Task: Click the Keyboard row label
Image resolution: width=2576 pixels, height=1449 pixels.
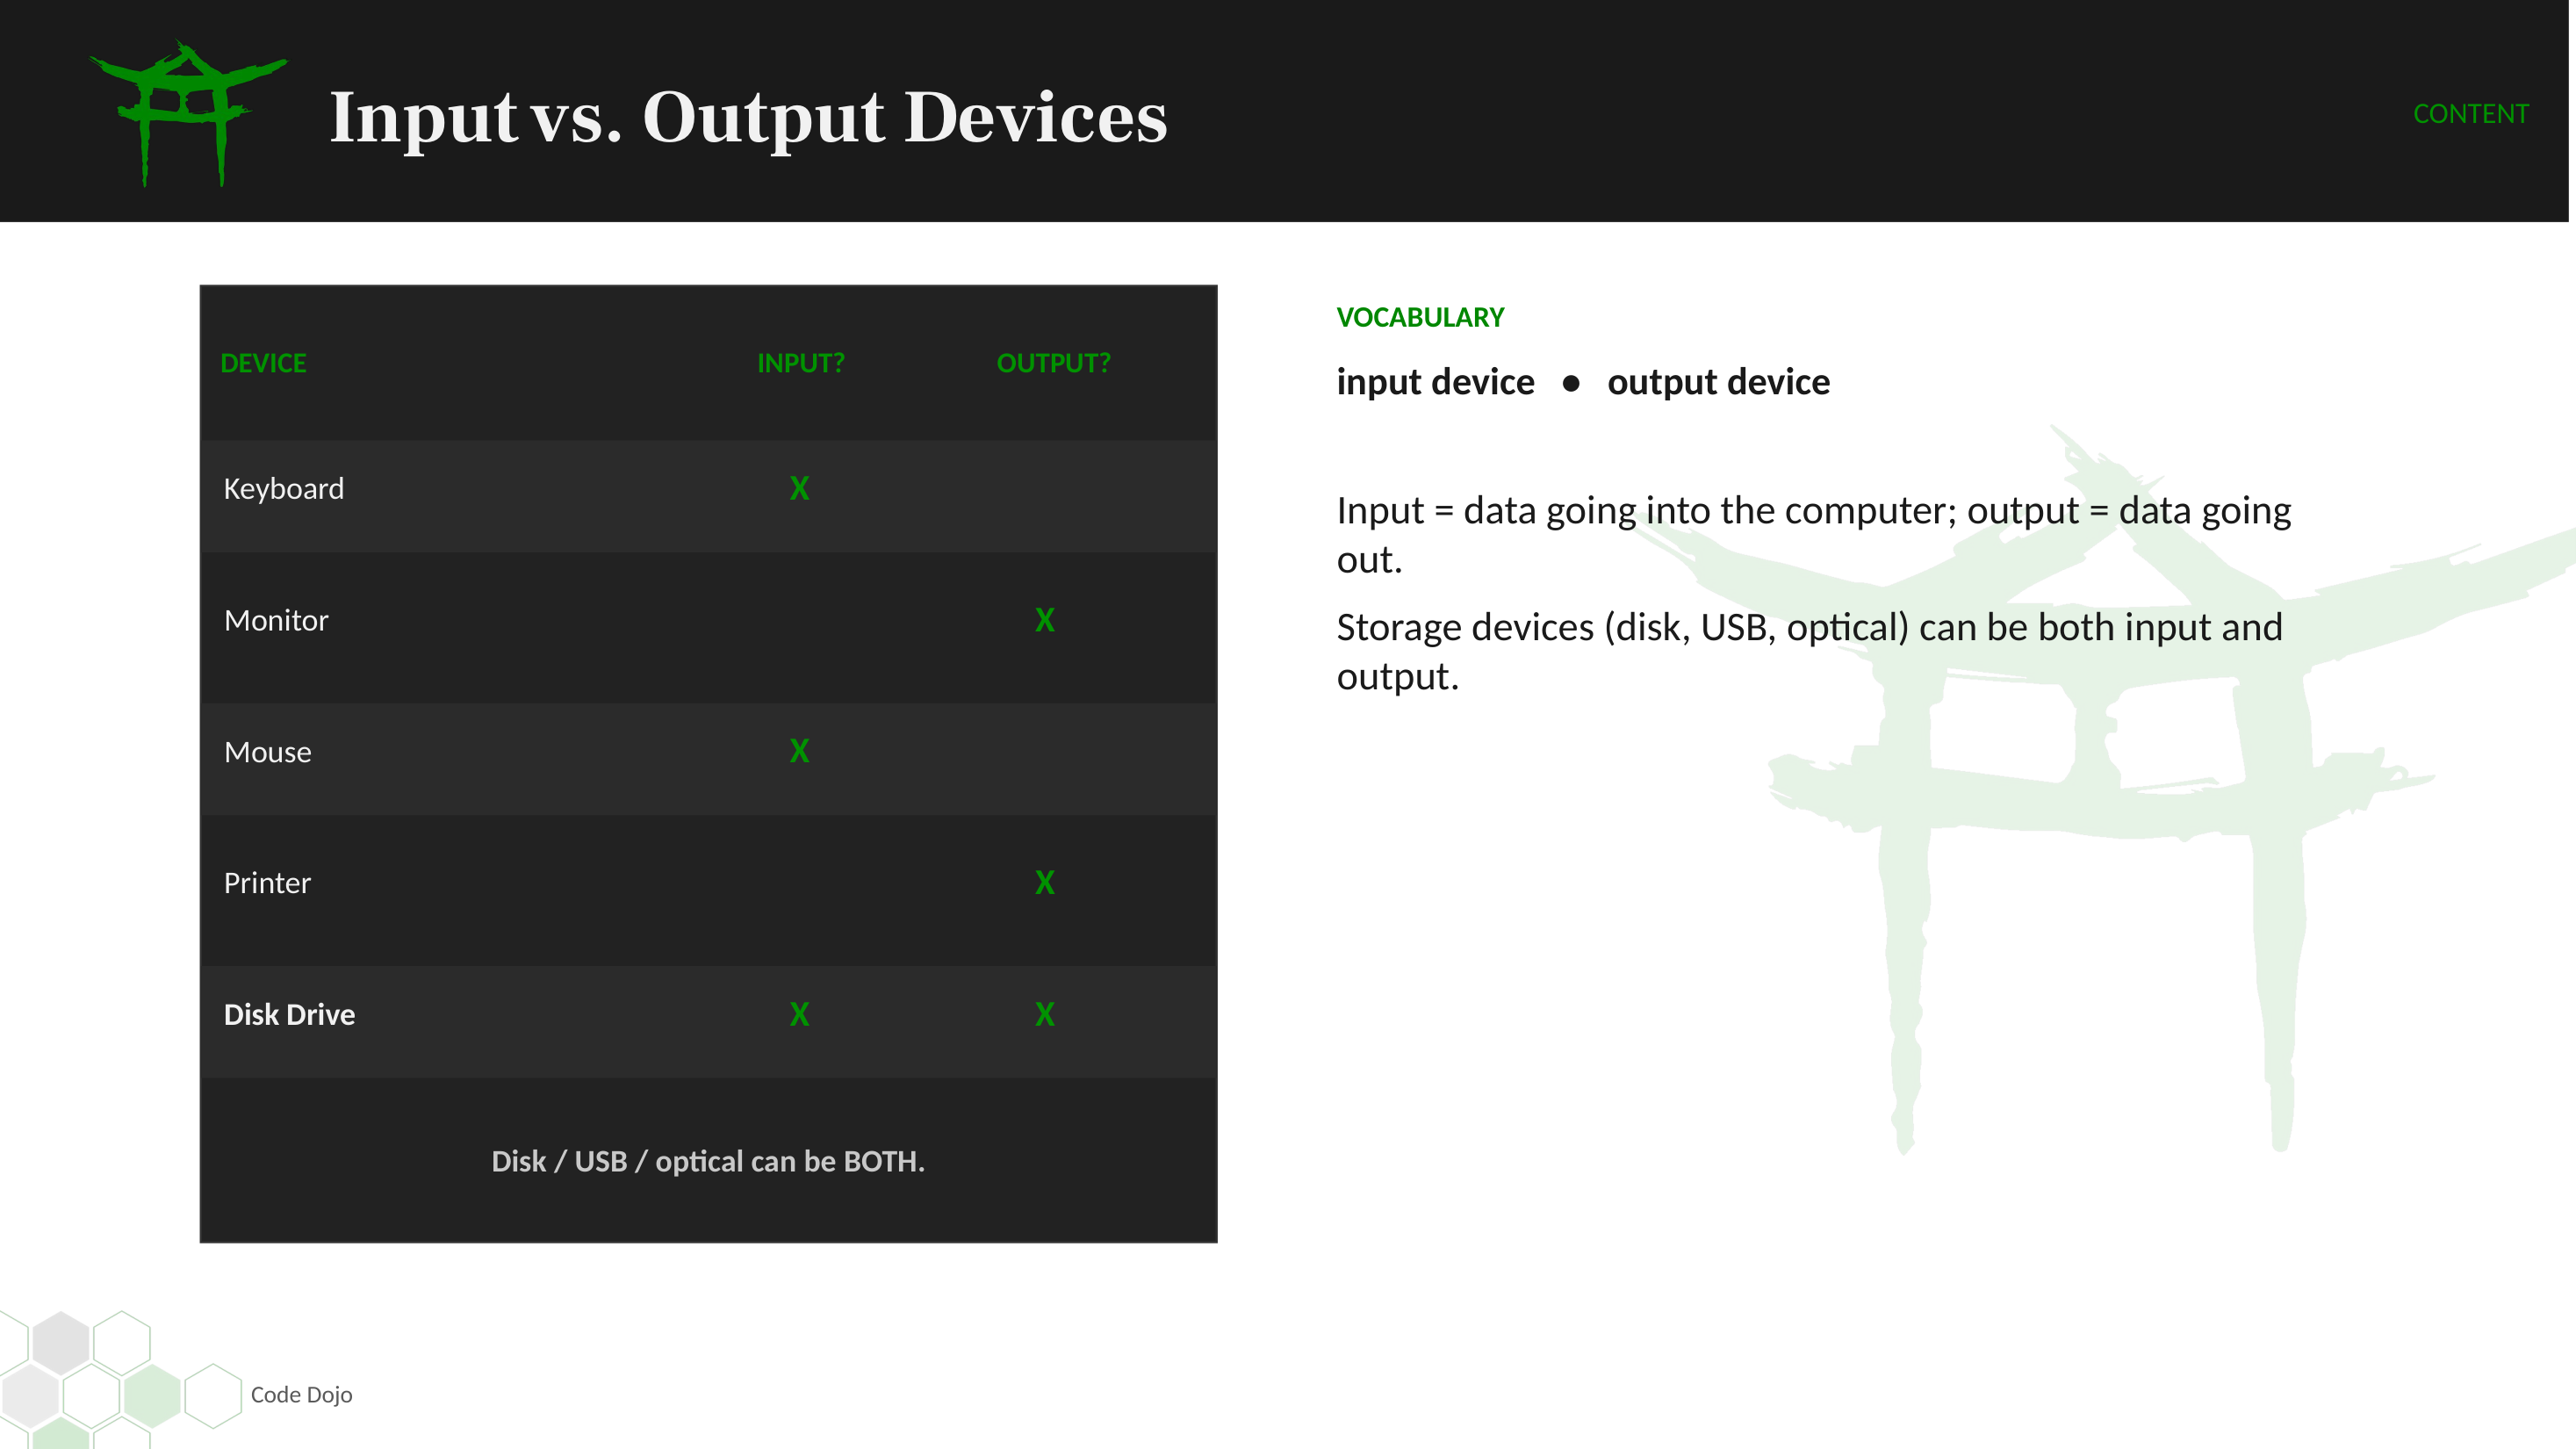Action: pos(283,488)
